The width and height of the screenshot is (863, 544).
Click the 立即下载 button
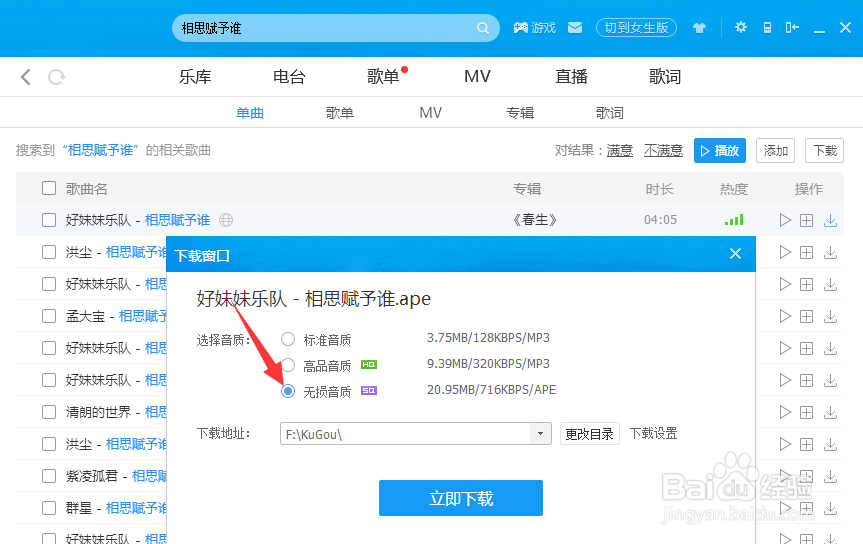[x=461, y=498]
